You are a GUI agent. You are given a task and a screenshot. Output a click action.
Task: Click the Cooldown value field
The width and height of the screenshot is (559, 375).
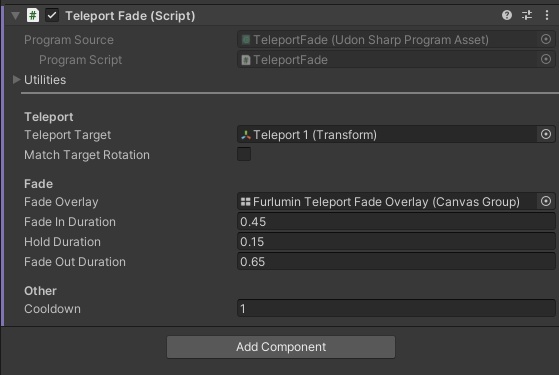[396, 308]
